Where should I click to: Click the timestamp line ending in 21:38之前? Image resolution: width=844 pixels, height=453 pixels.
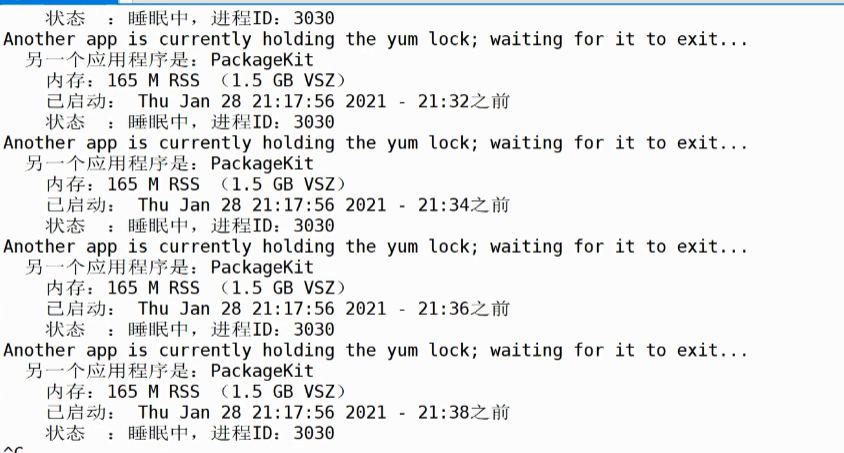278,413
